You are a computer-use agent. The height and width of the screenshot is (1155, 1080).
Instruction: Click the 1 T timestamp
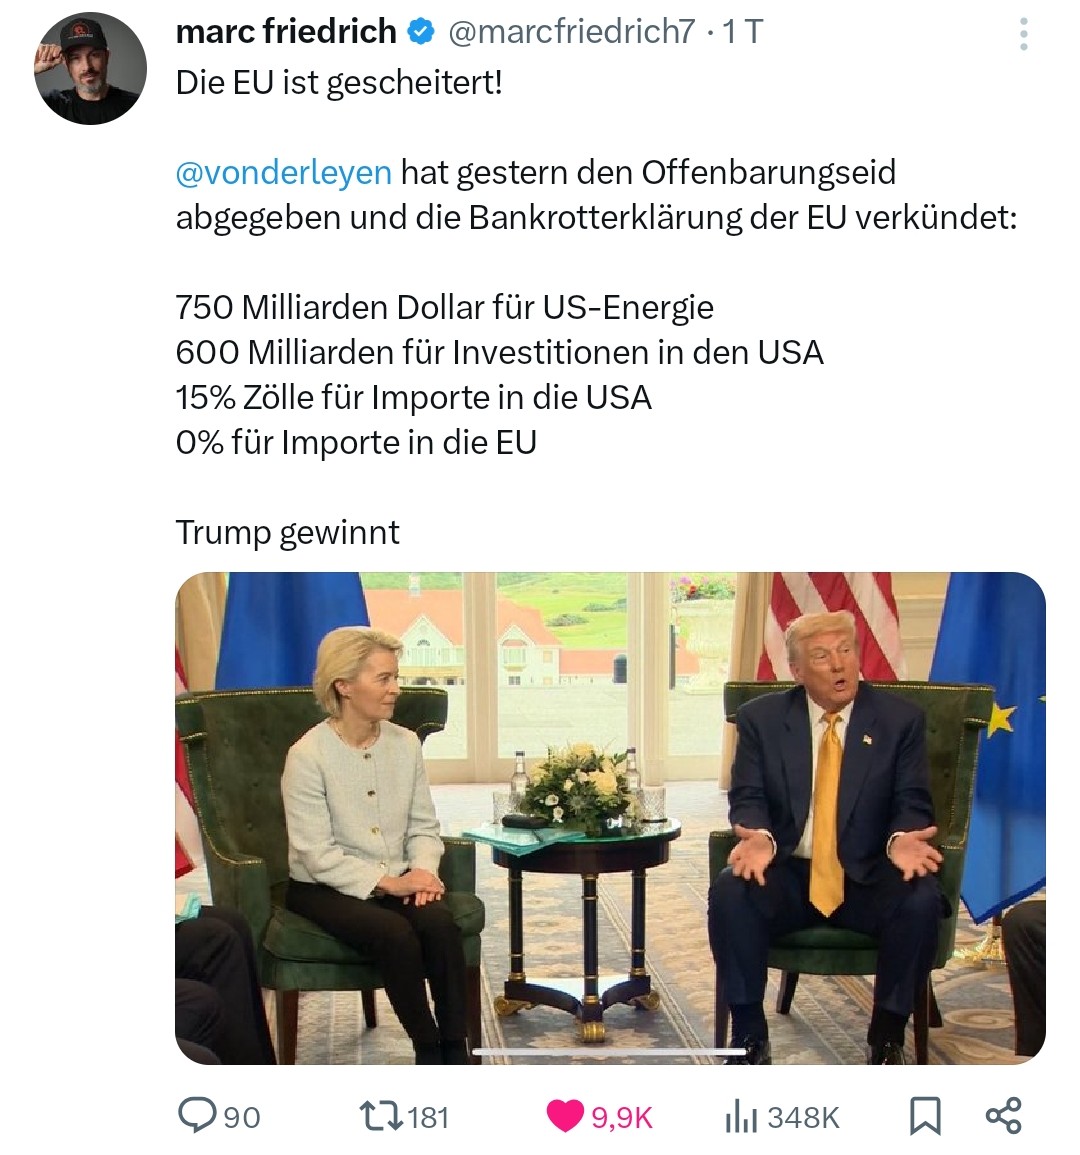coord(742,32)
